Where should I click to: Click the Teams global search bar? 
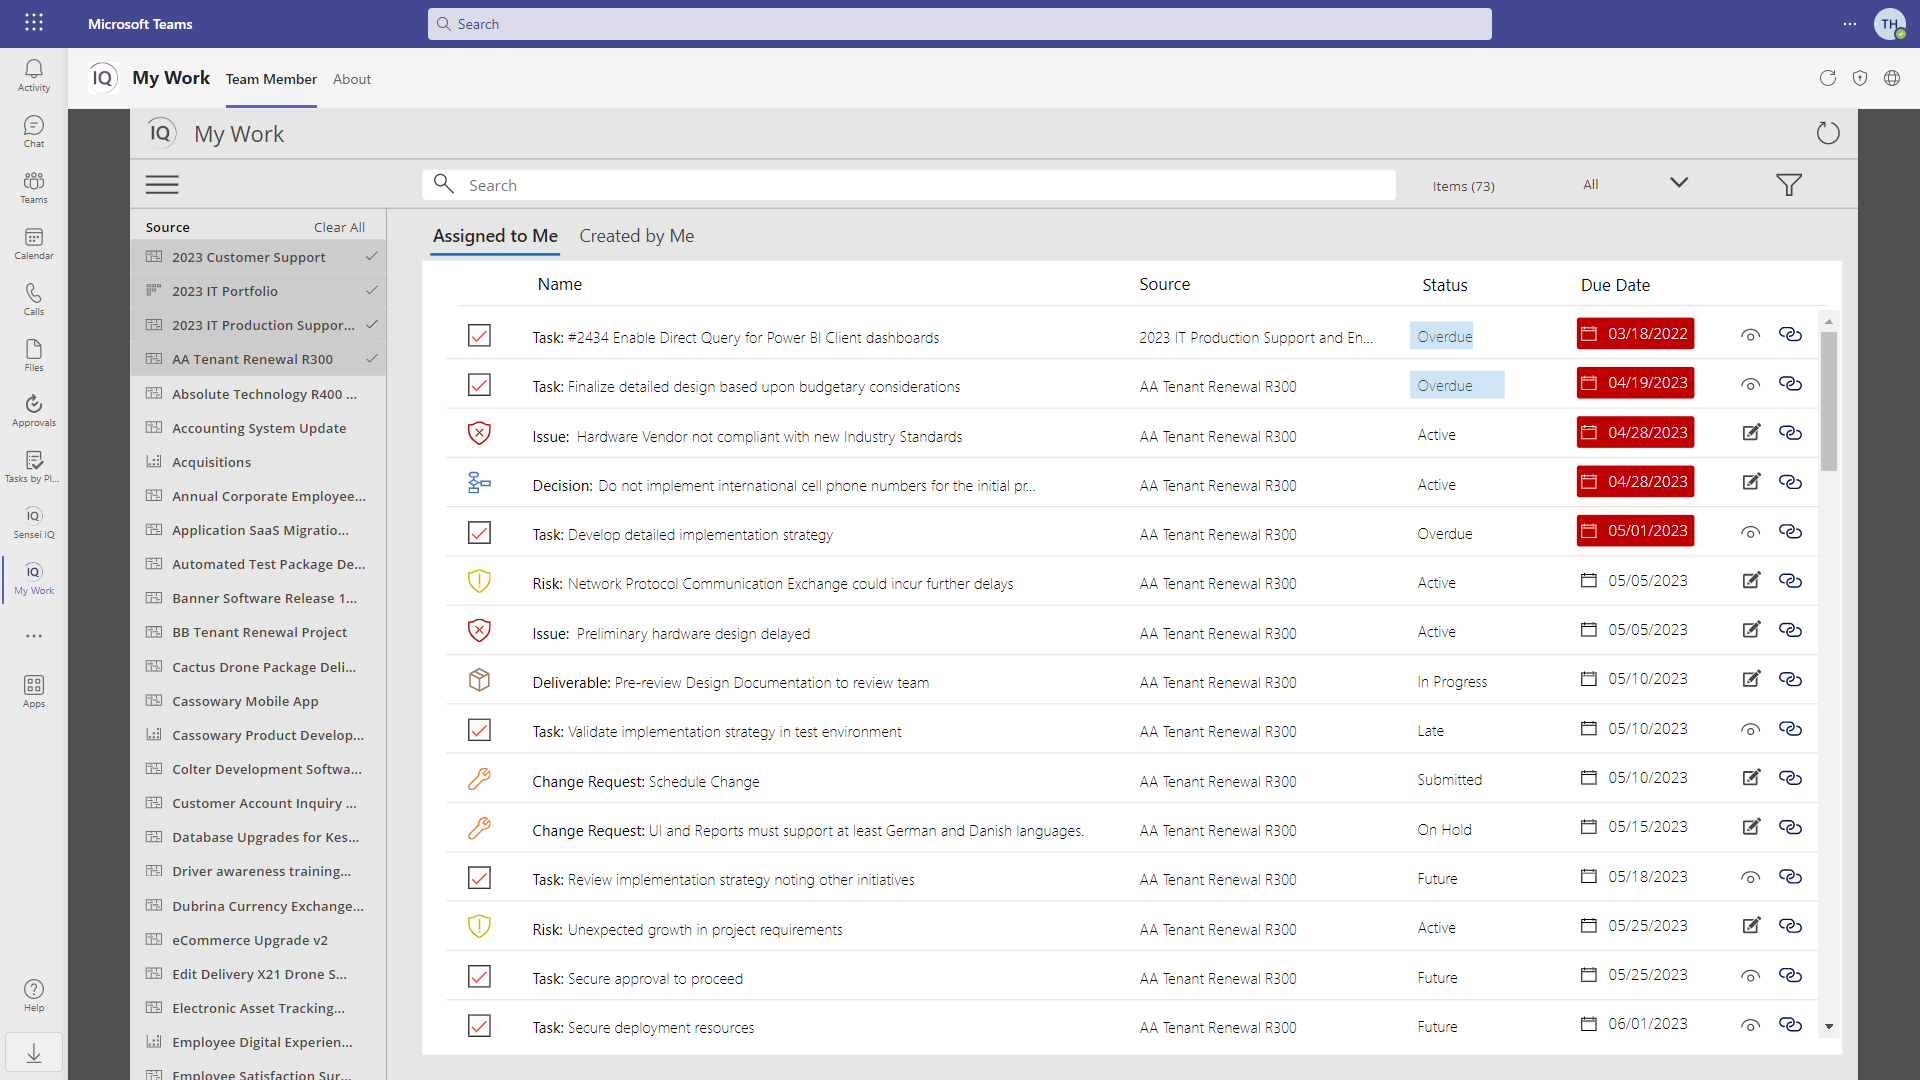pyautogui.click(x=959, y=24)
